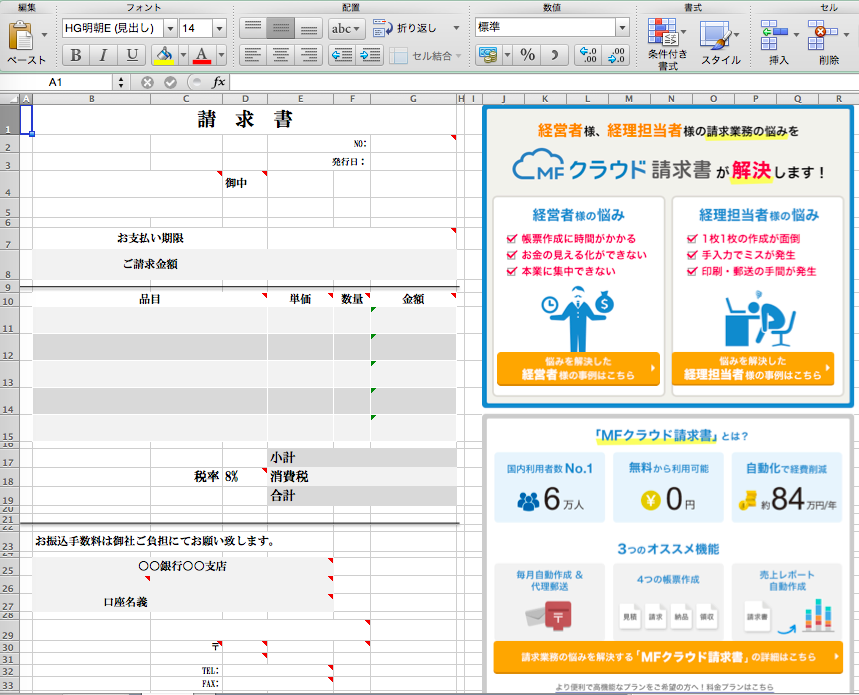The image size is (859, 695).
Task: Toggle wrap text (折り返し)
Action: 405,28
